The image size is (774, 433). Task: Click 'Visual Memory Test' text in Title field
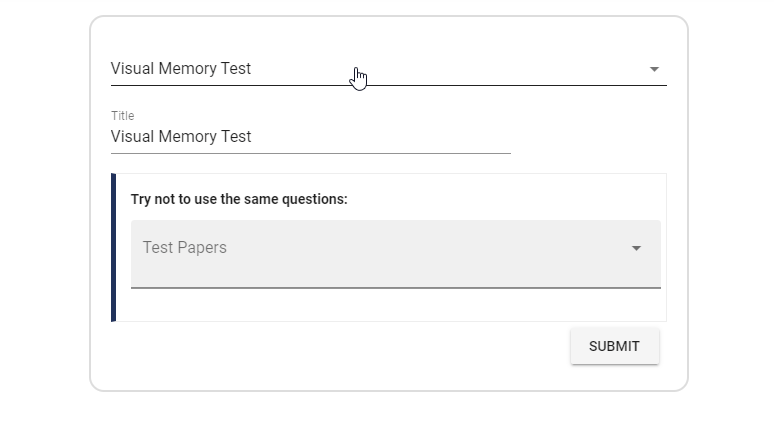pyautogui.click(x=181, y=137)
